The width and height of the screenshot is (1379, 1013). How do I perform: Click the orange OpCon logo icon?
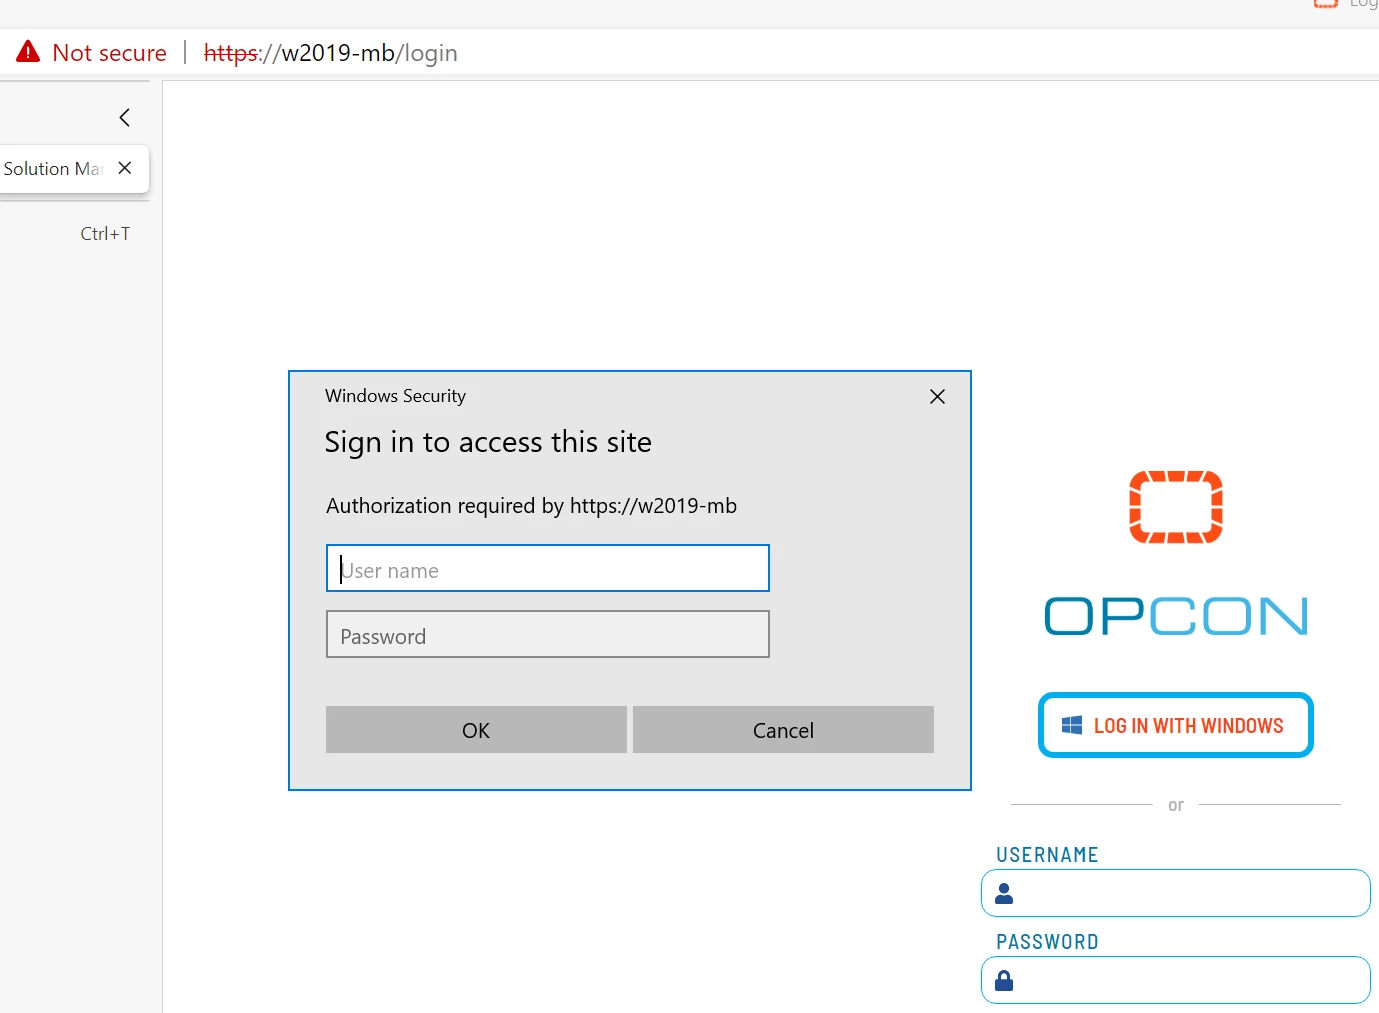click(x=1176, y=507)
